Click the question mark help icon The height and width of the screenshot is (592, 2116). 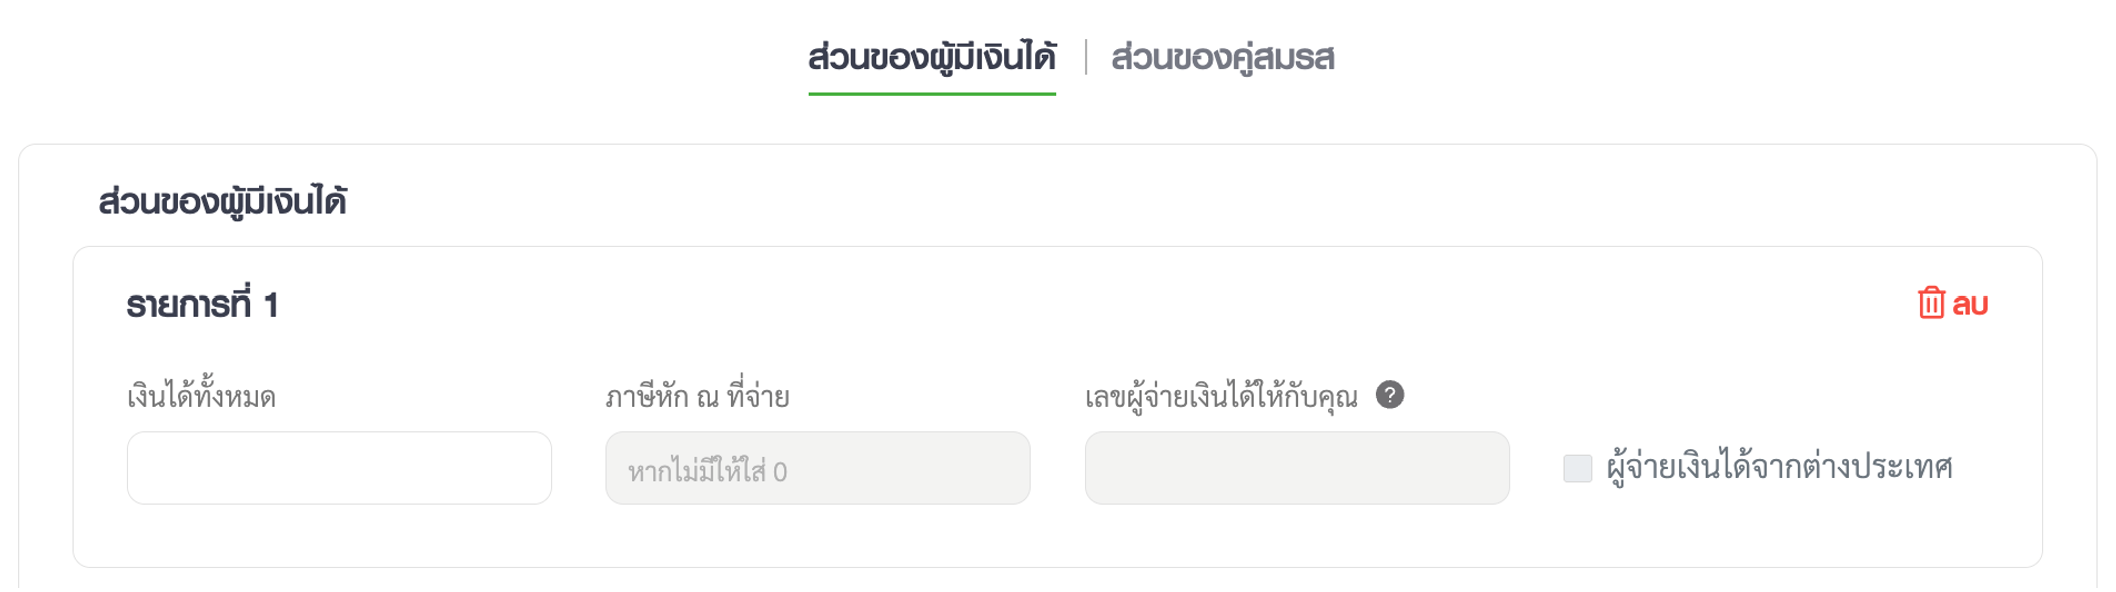(x=1389, y=395)
